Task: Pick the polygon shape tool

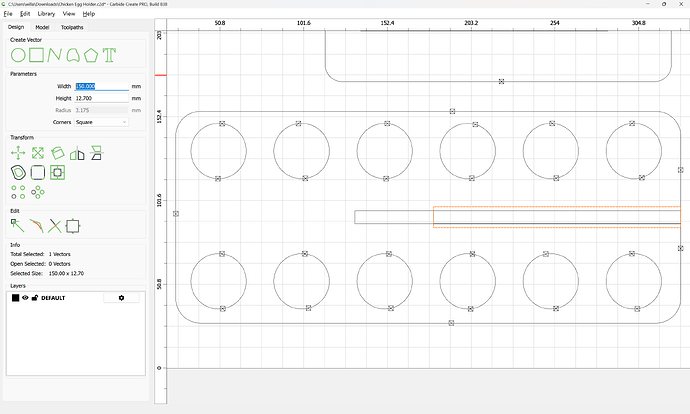Action: 90,54
